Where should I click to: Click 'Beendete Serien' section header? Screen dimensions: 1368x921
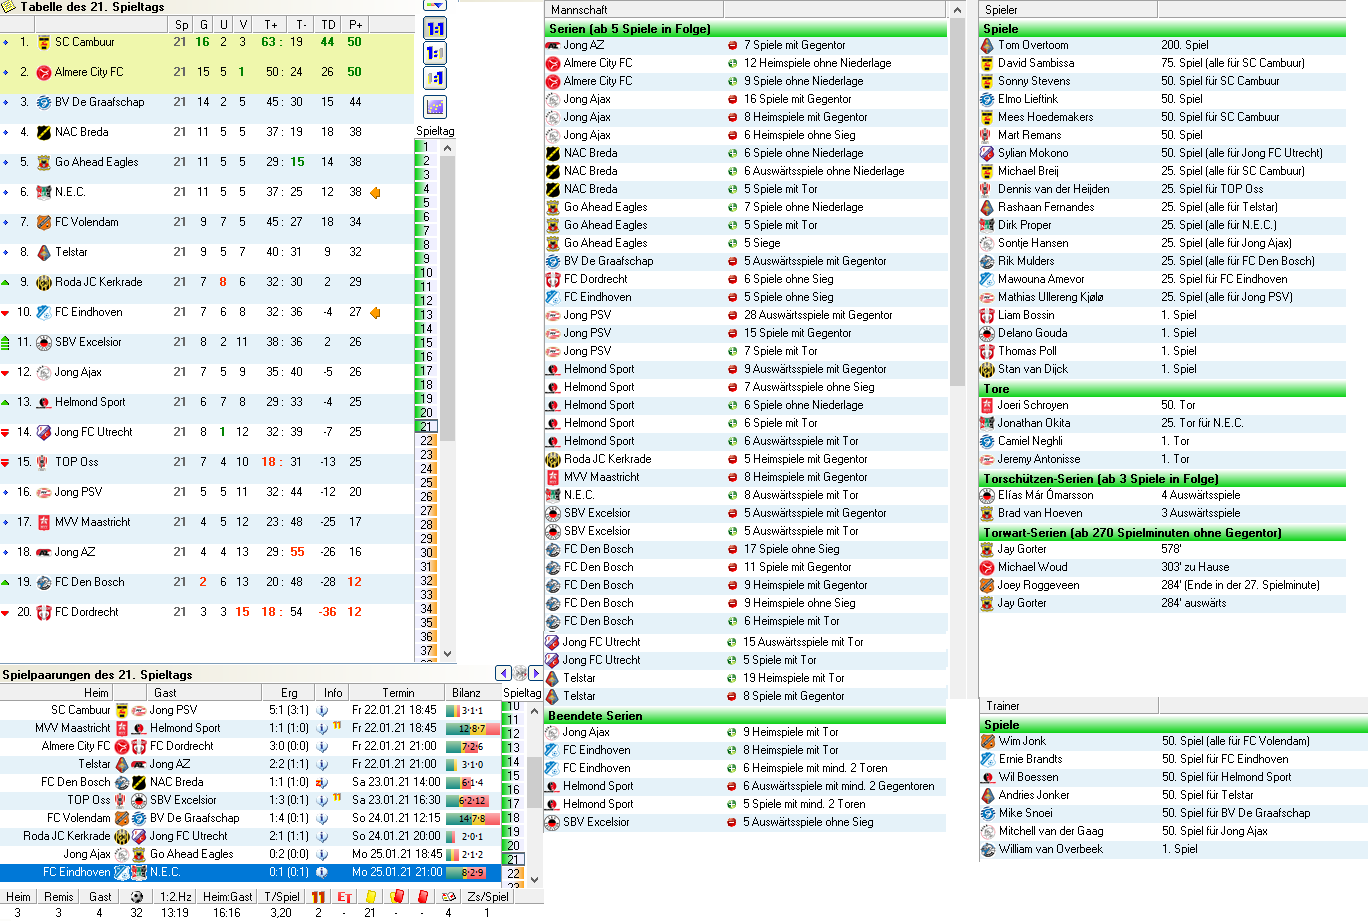coord(745,715)
